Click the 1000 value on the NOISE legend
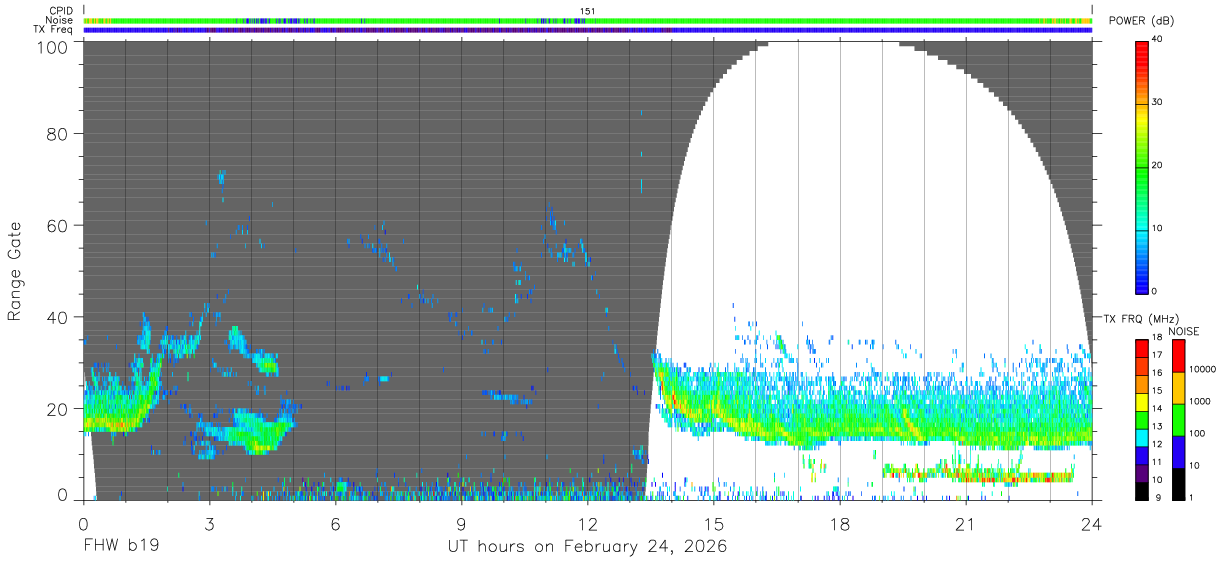 1199,401
